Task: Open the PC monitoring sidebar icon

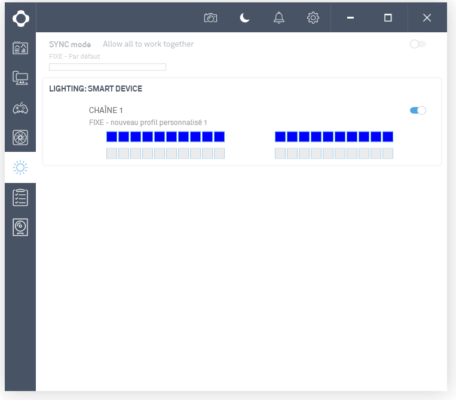Action: tap(20, 78)
